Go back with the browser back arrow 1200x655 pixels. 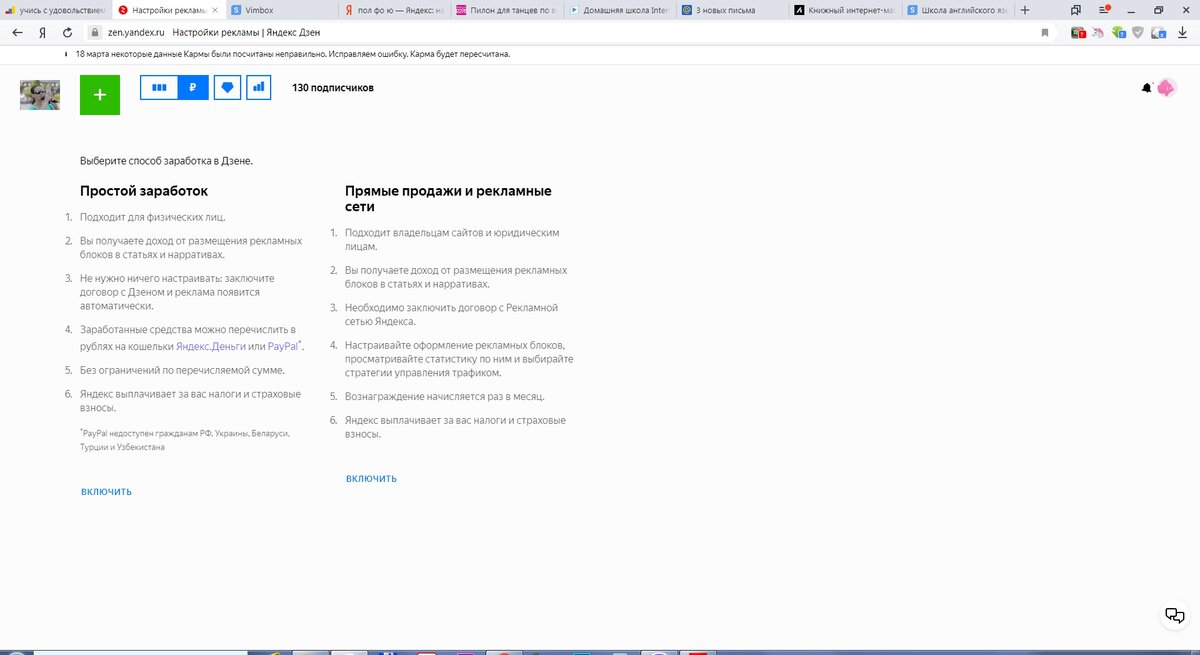[17, 32]
